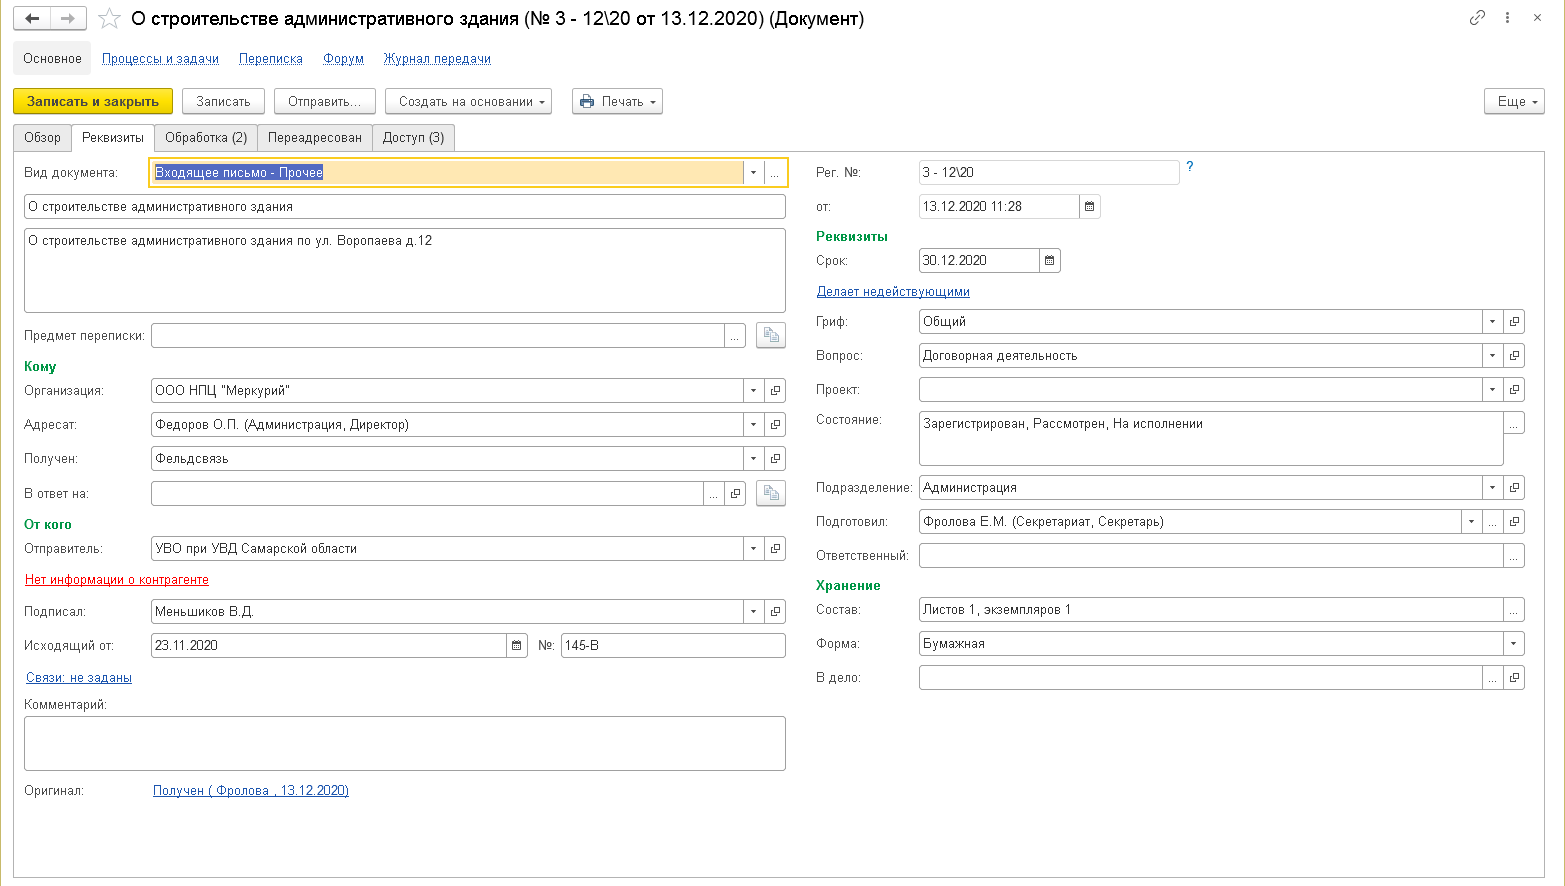This screenshot has width=1565, height=886.
Task: Expand the Вопрос dropdown list
Action: [1493, 356]
